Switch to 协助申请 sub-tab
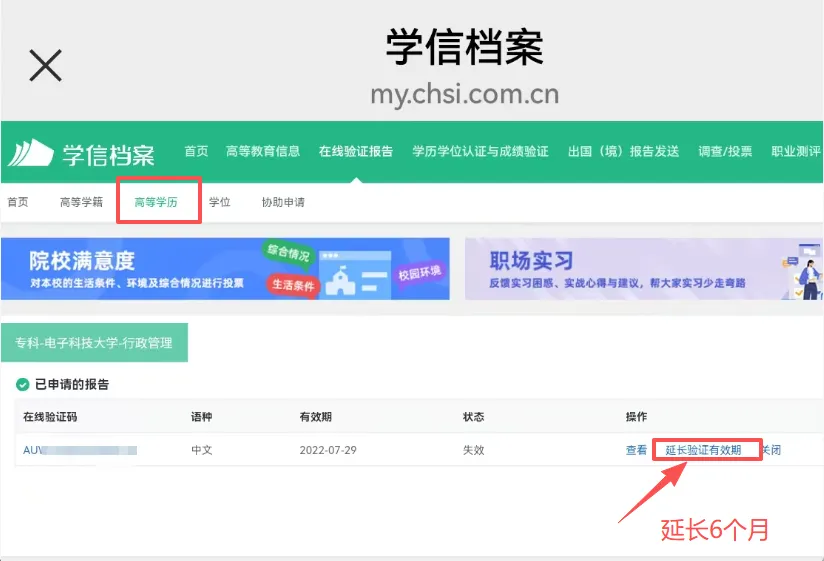The height and width of the screenshot is (561, 824). tap(283, 202)
